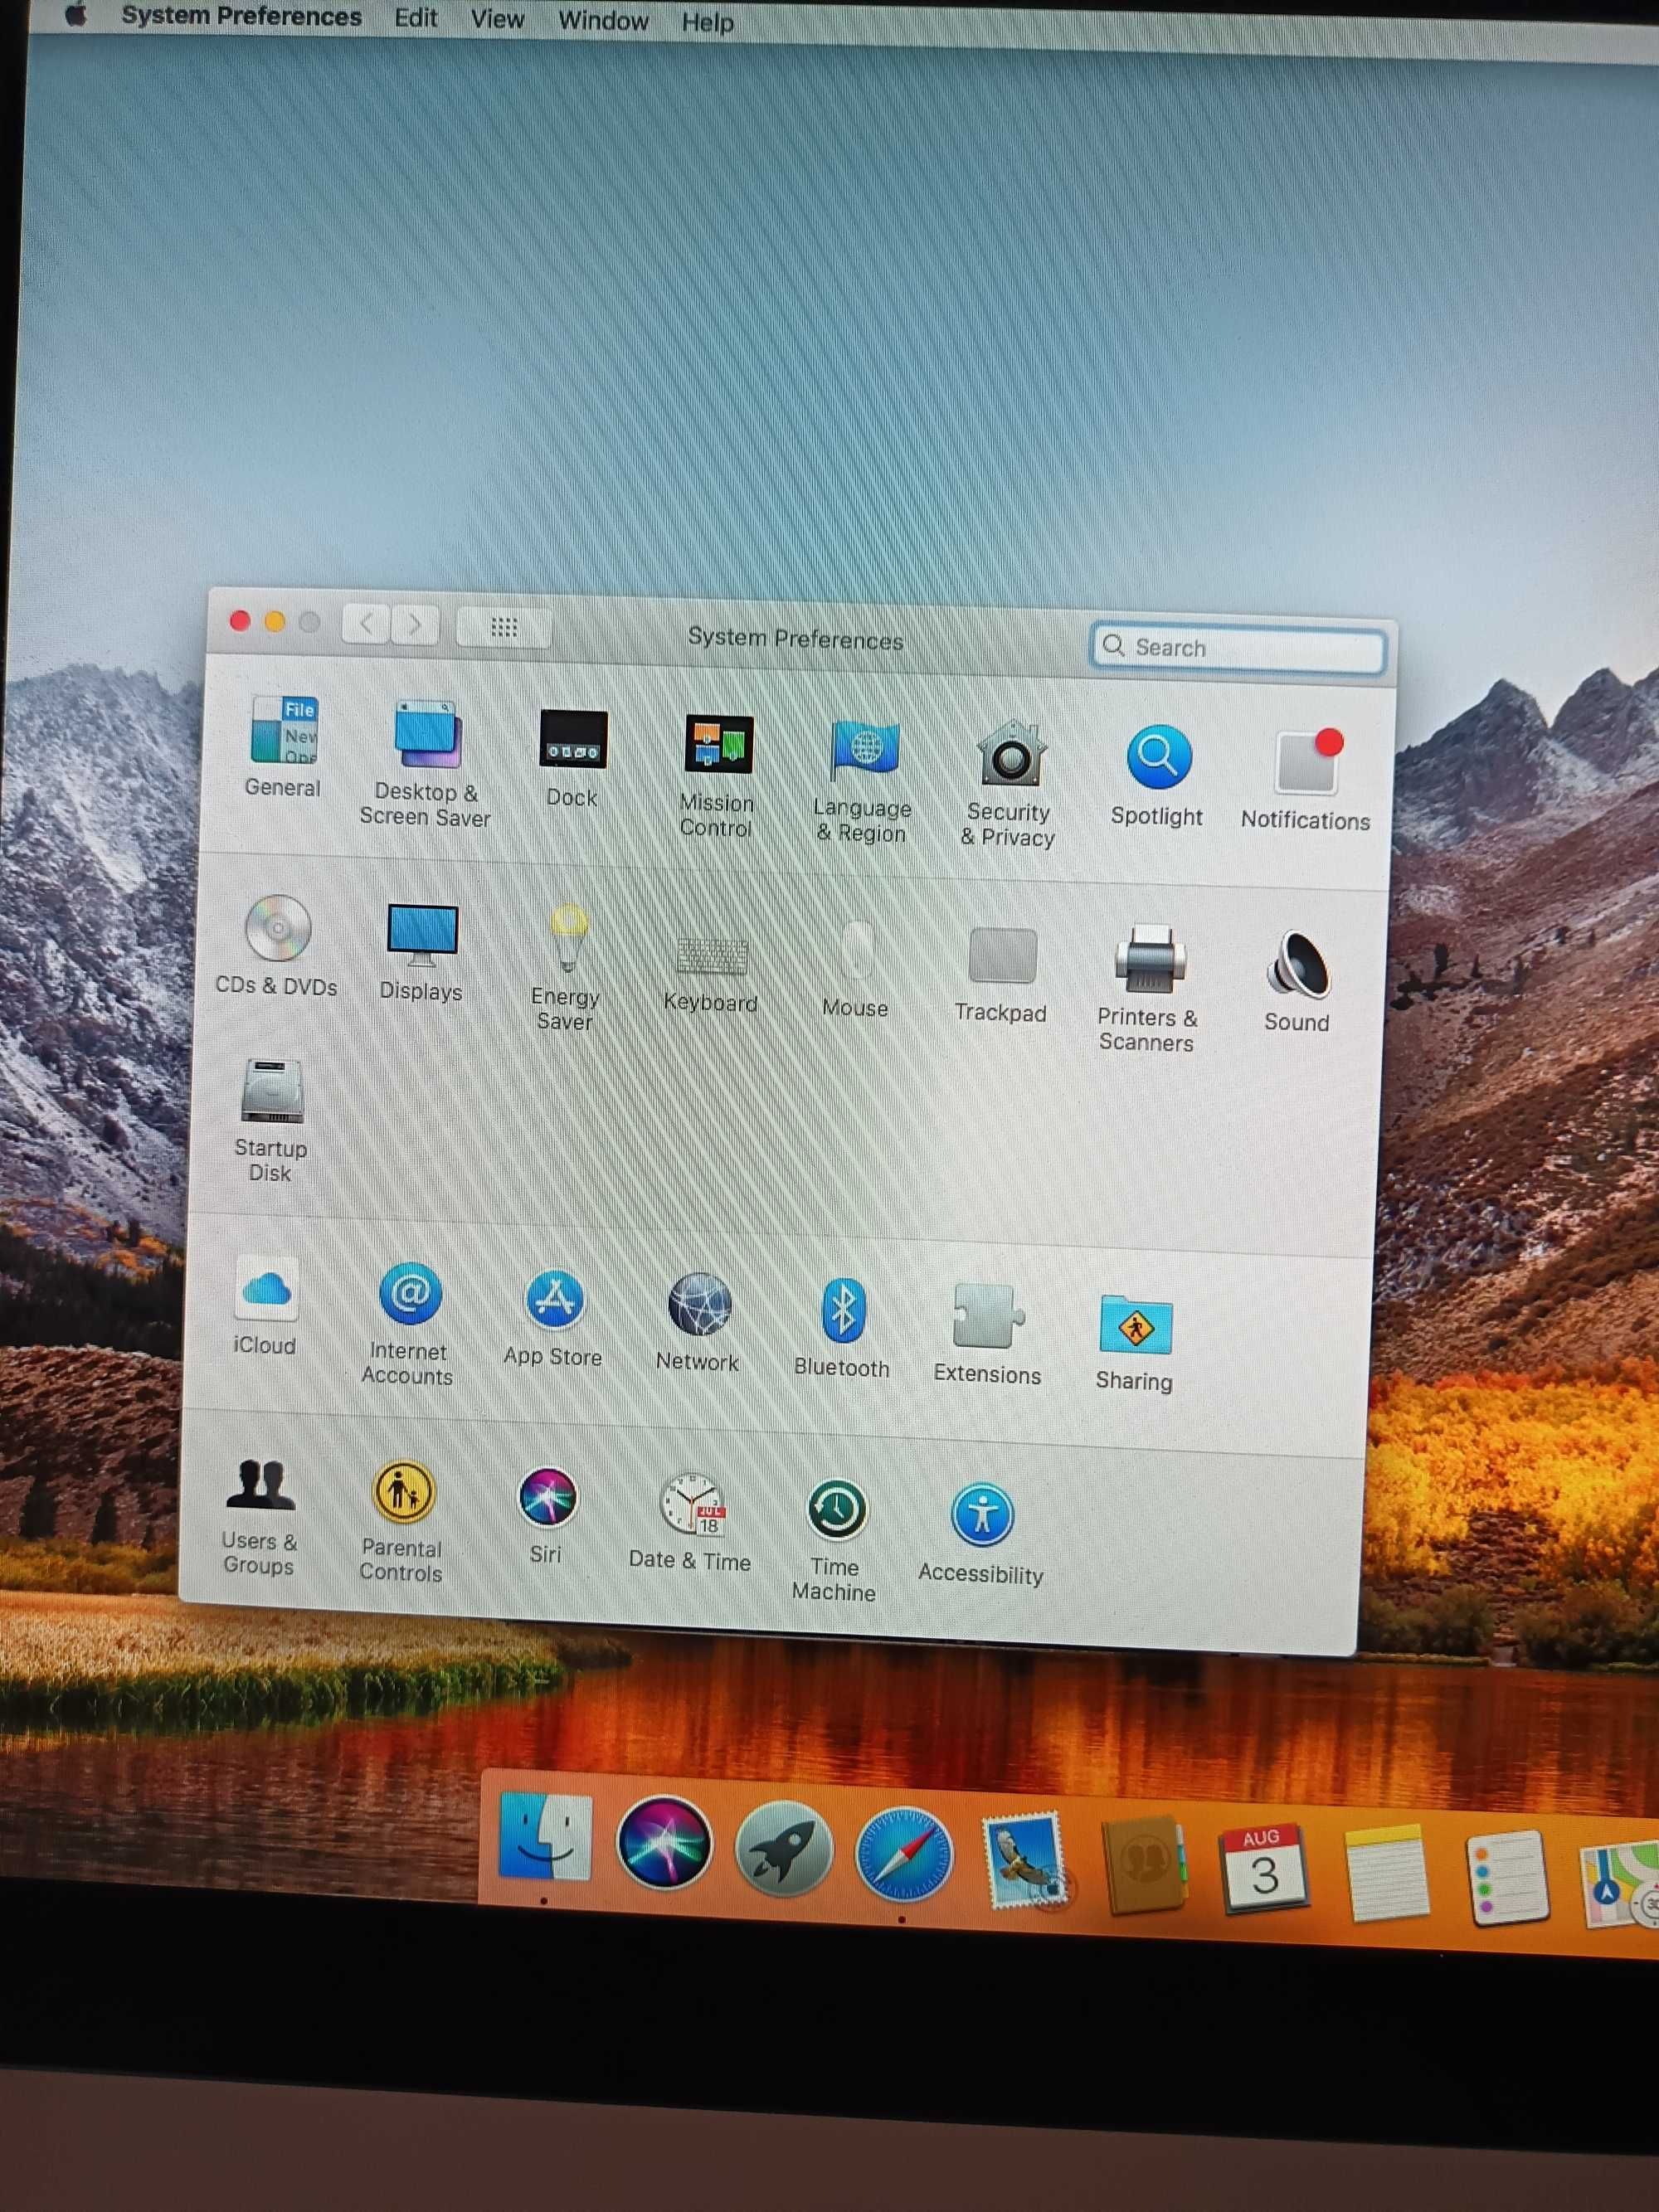Open Notes app in the Dock
The height and width of the screenshot is (2212, 1659).
click(1386, 1874)
